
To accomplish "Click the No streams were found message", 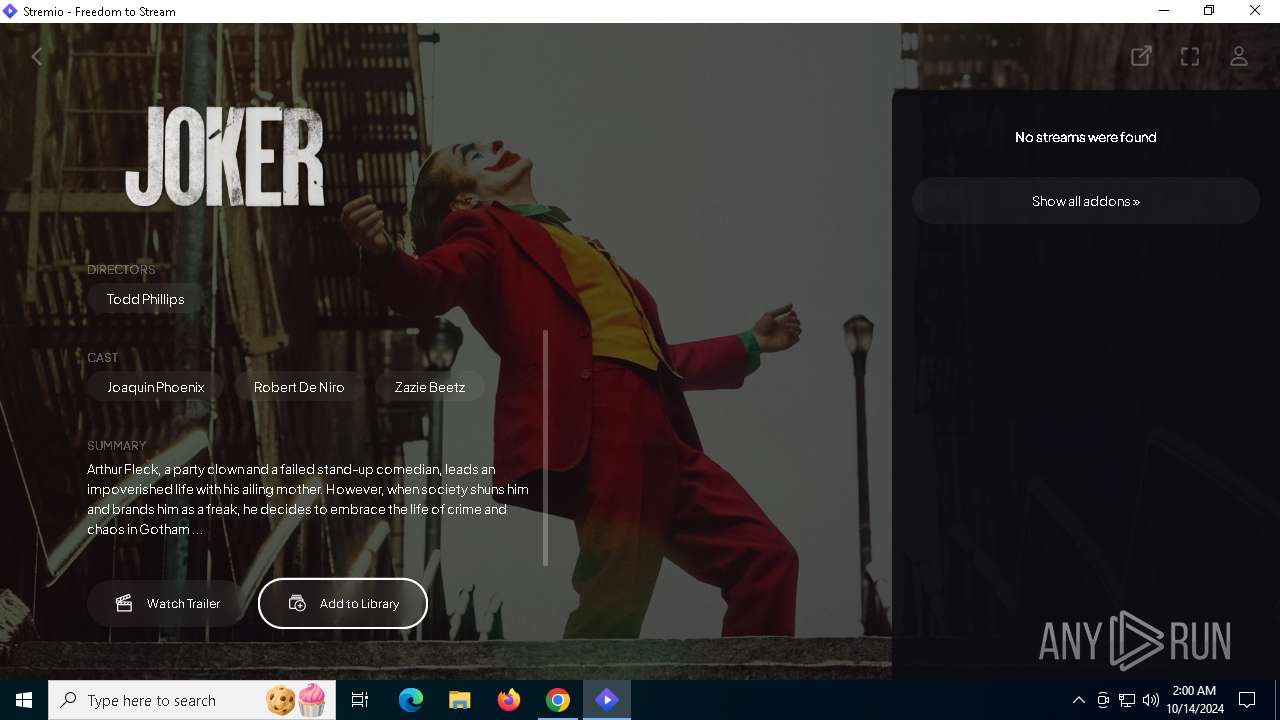I will [x=1086, y=137].
